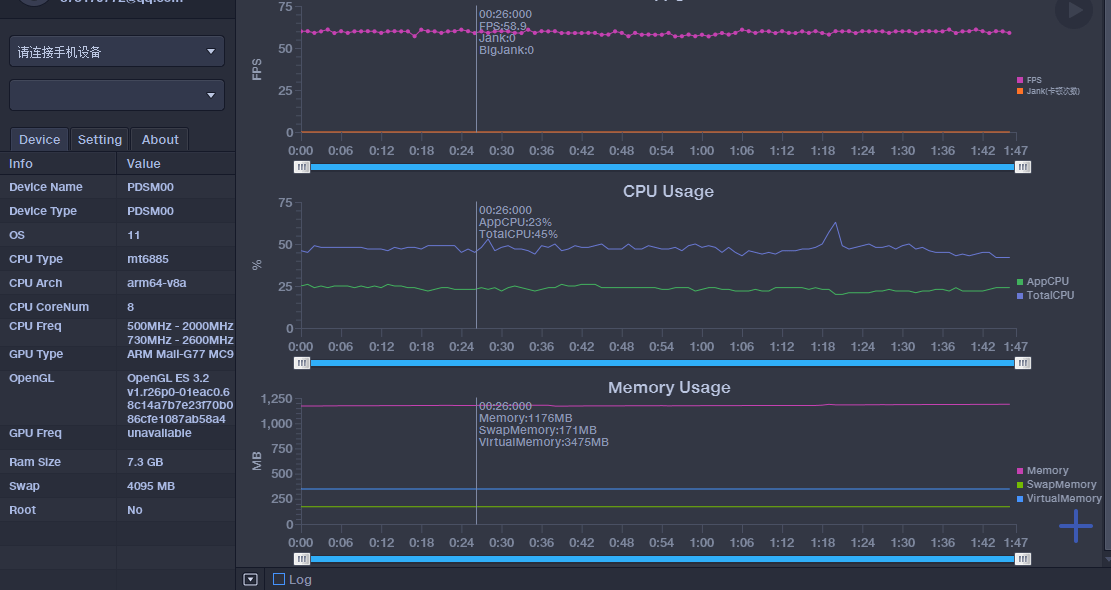Open the About tab
The width and height of the screenshot is (1111, 590).
tap(160, 140)
